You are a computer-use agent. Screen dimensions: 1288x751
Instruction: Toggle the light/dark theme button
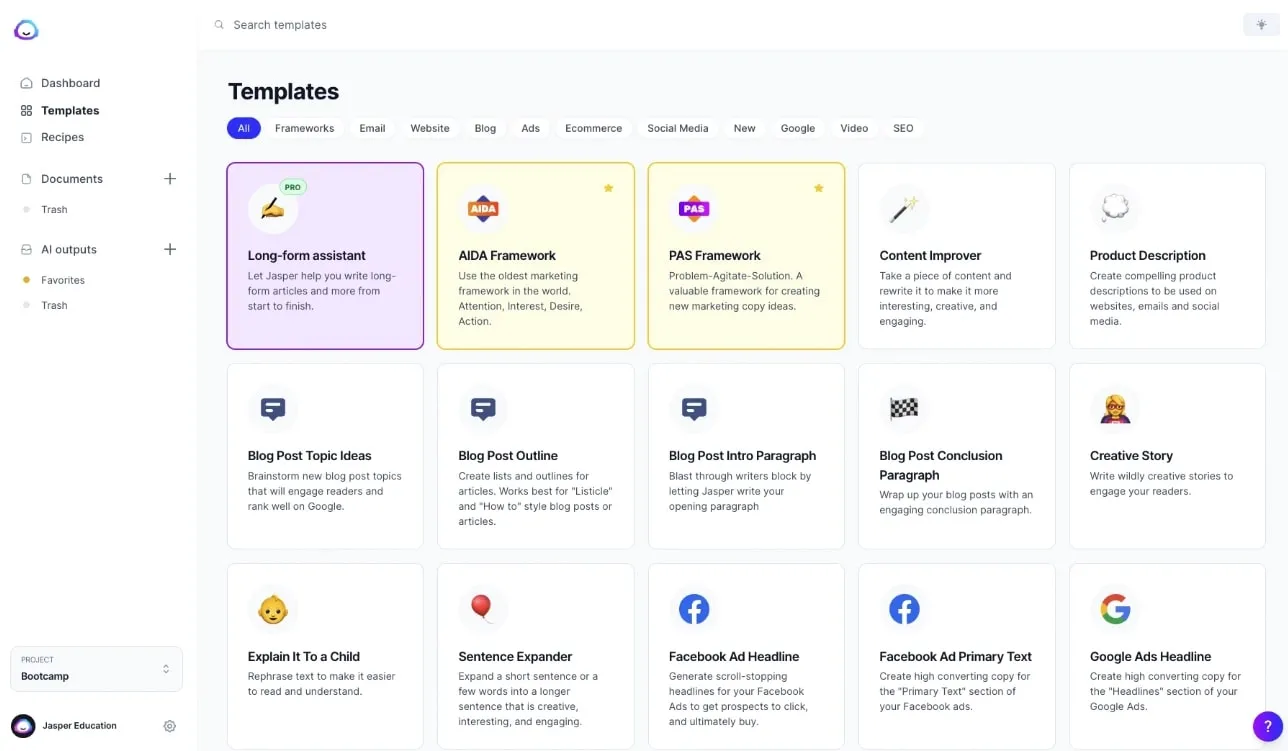(x=1261, y=25)
